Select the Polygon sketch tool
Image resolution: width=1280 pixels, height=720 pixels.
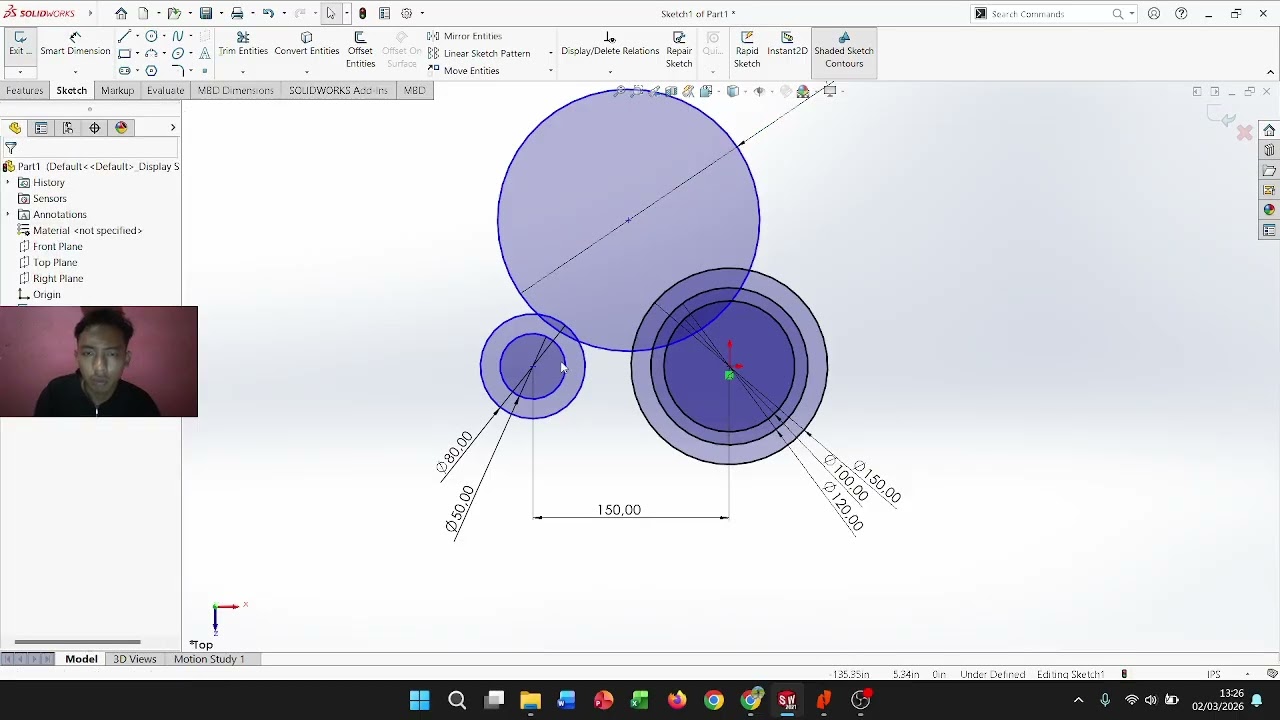(151, 71)
